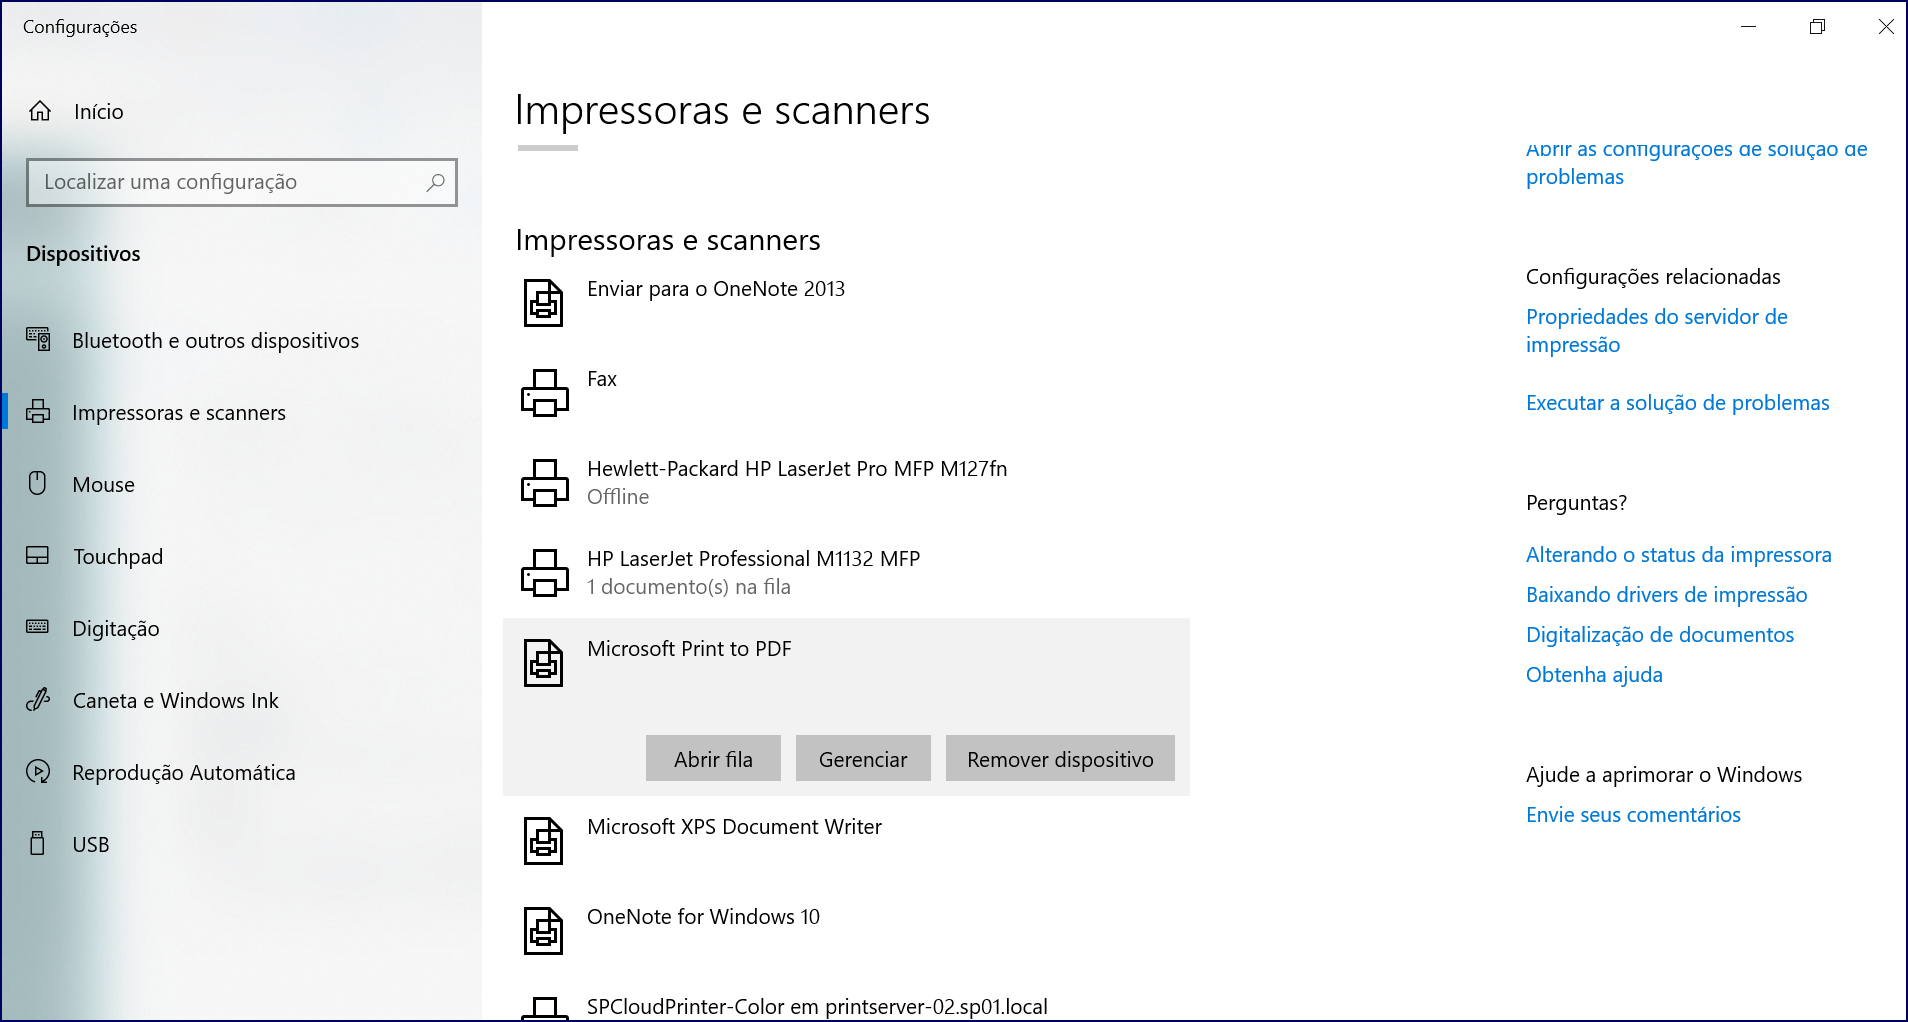
Task: Click the Enviar para o OneNote 2013 printer icon
Action: [544, 303]
